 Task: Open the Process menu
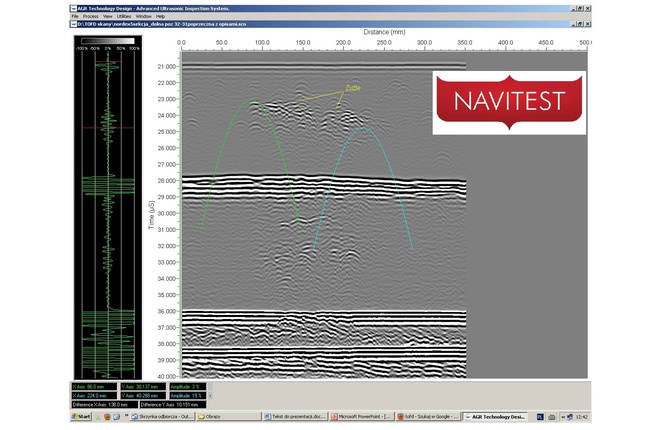(x=91, y=16)
